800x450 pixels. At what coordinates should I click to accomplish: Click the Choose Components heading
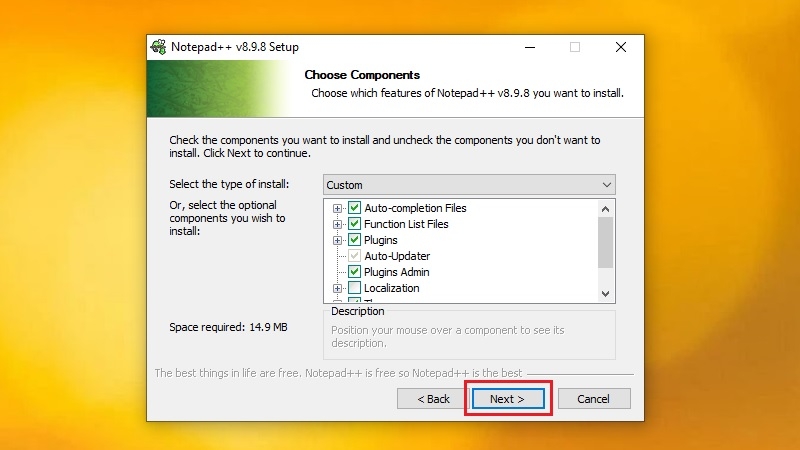tap(362, 75)
